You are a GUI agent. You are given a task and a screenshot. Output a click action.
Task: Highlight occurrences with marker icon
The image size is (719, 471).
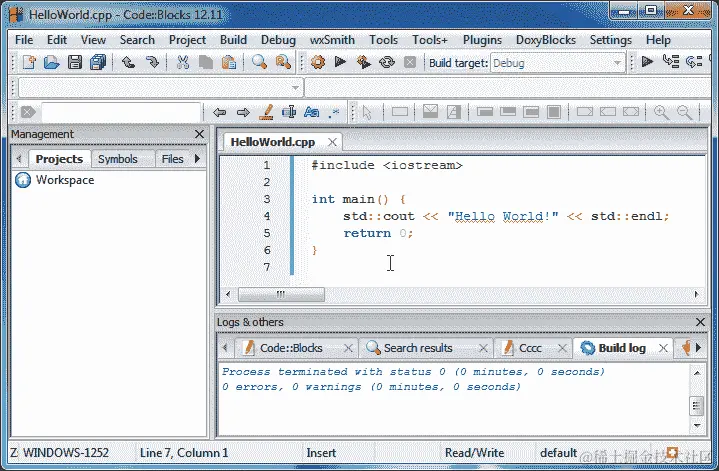(x=266, y=112)
